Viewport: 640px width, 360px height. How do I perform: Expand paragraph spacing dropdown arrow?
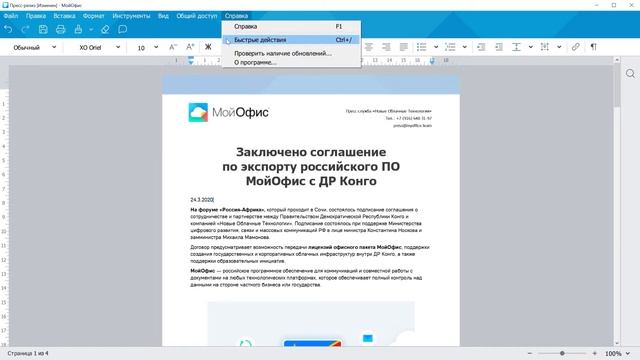click(x=559, y=47)
